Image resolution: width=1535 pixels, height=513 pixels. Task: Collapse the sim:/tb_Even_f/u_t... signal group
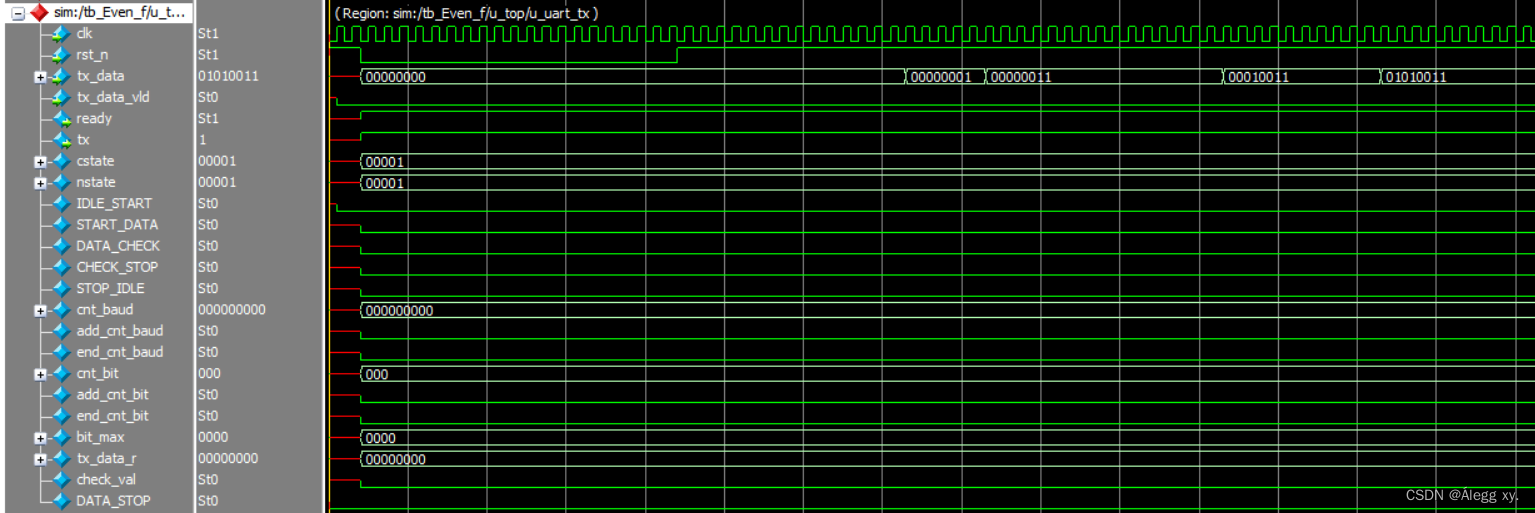coord(18,13)
